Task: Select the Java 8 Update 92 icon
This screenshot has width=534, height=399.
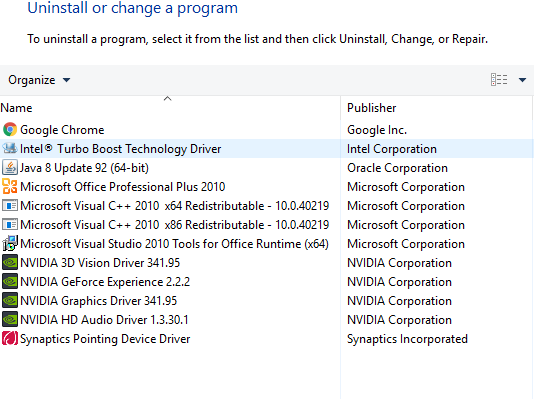Action: coord(10,168)
